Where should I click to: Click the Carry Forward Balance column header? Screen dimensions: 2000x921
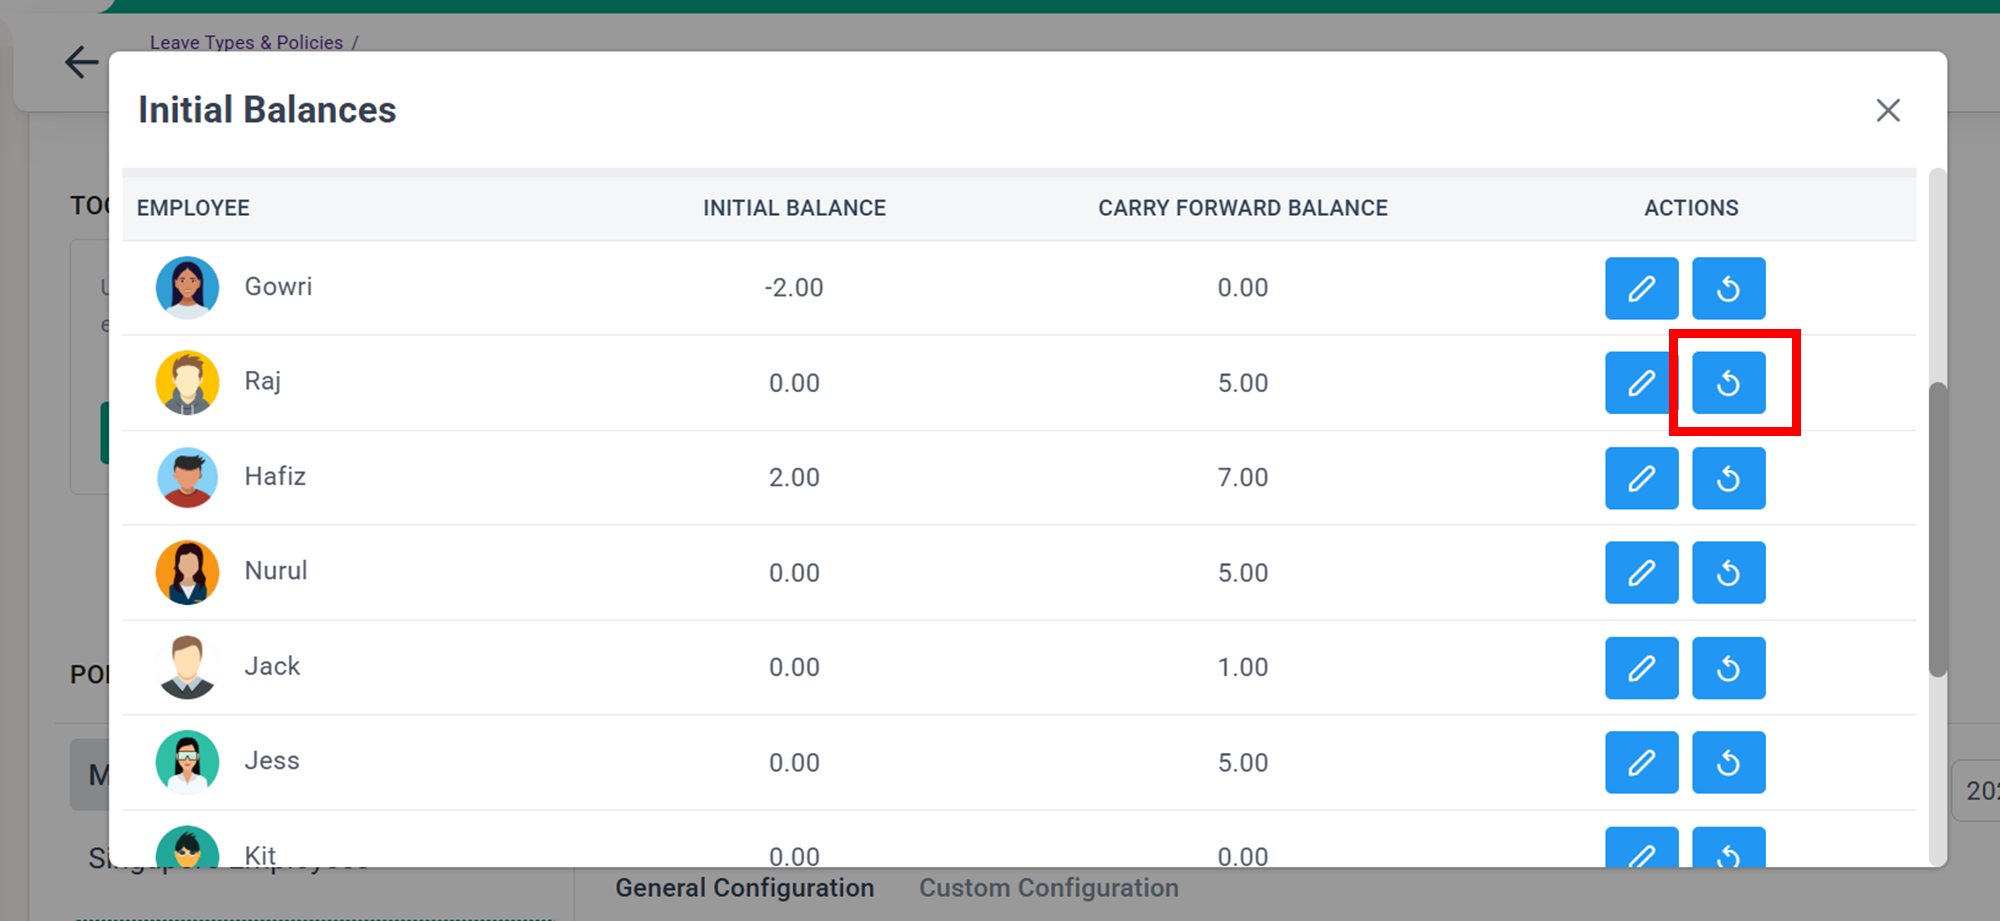1242,208
